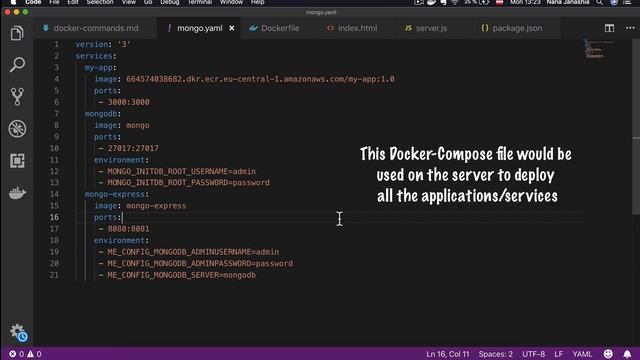Click ME_CONFIG_MONGODB_ADMINPASSWORD=password line
640x360 pixels.
[x=200, y=264]
